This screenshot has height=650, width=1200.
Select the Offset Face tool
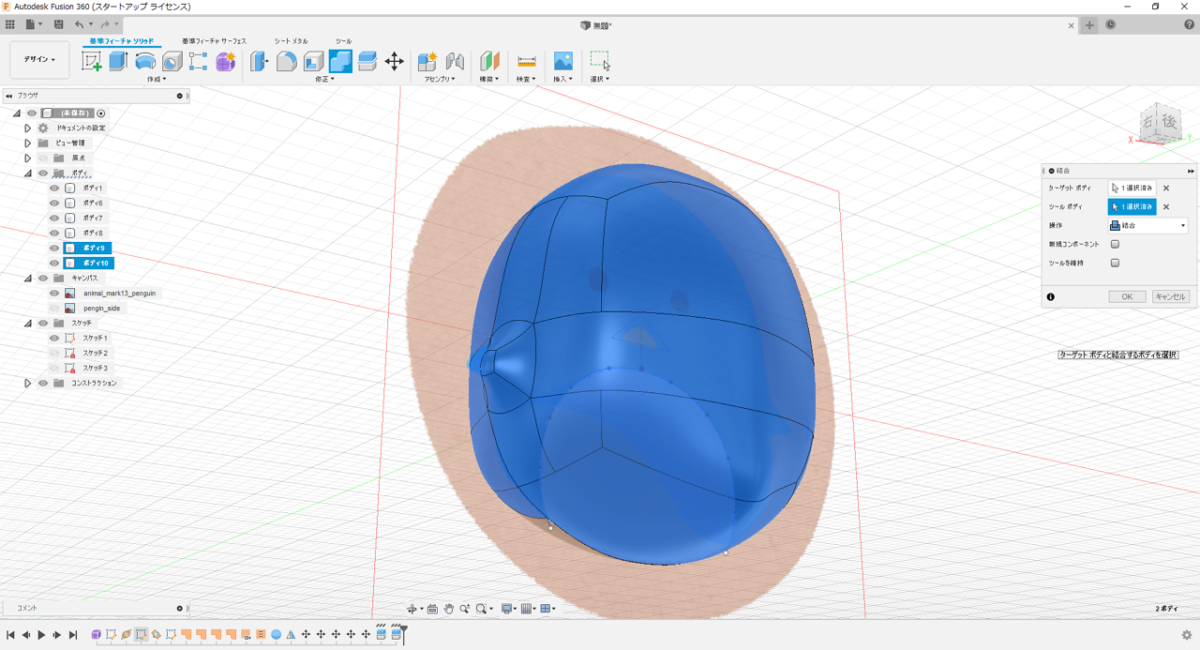click(367, 61)
